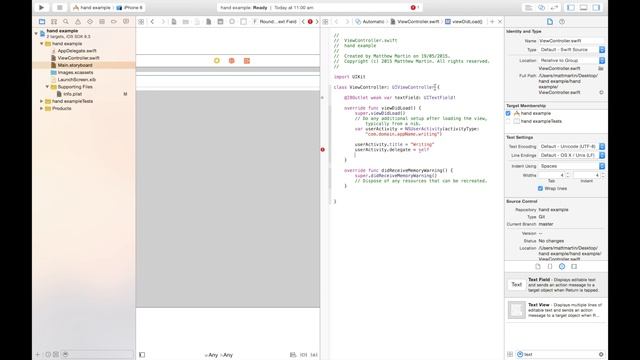
Task: Toggle the navigator pane visibility
Action: [571, 7]
